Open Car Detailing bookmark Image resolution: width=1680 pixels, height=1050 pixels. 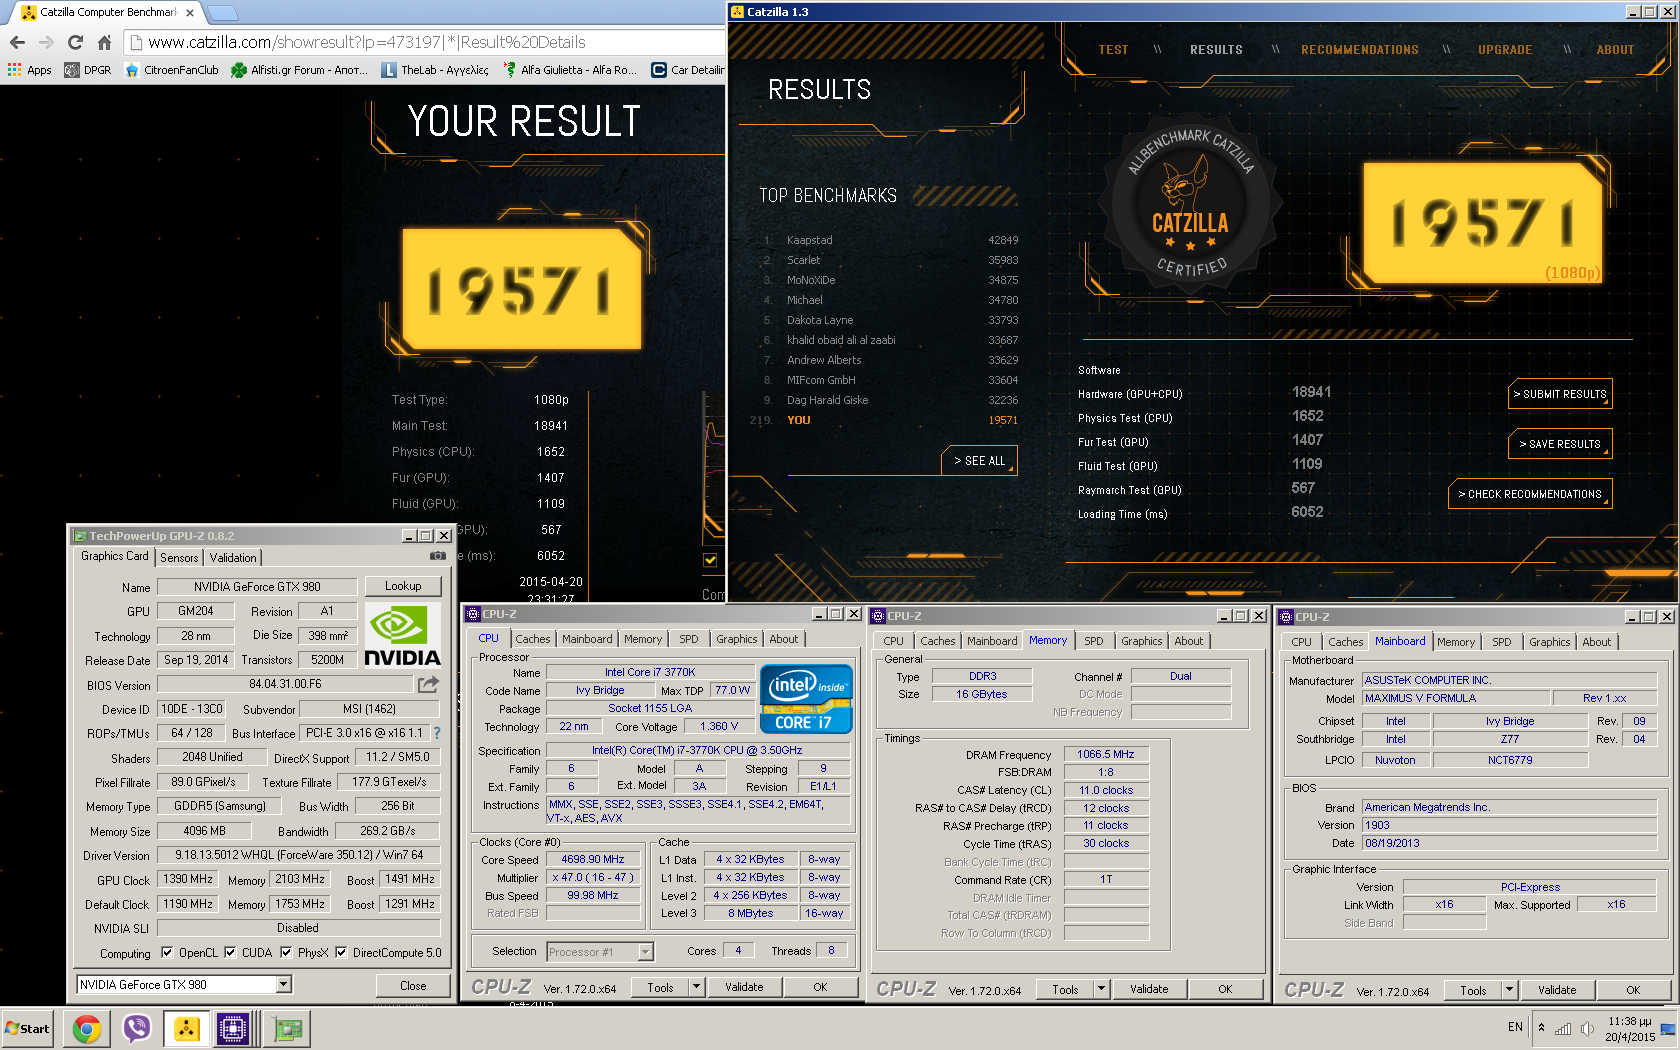(x=688, y=70)
